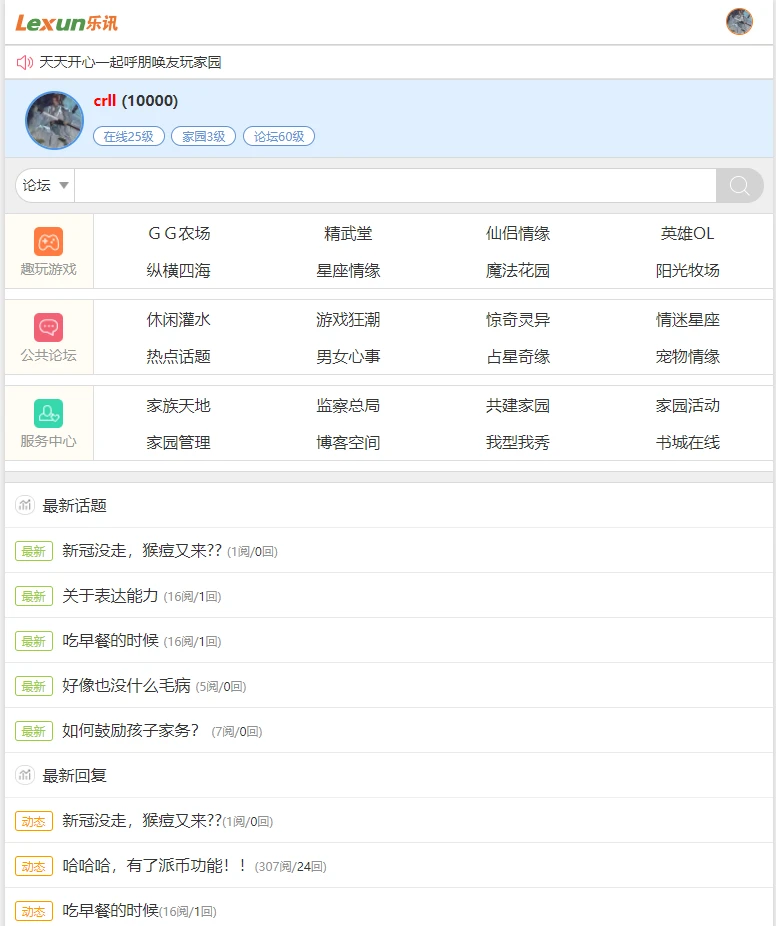Visit the 游戏狂潮 forum

pyautogui.click(x=348, y=319)
